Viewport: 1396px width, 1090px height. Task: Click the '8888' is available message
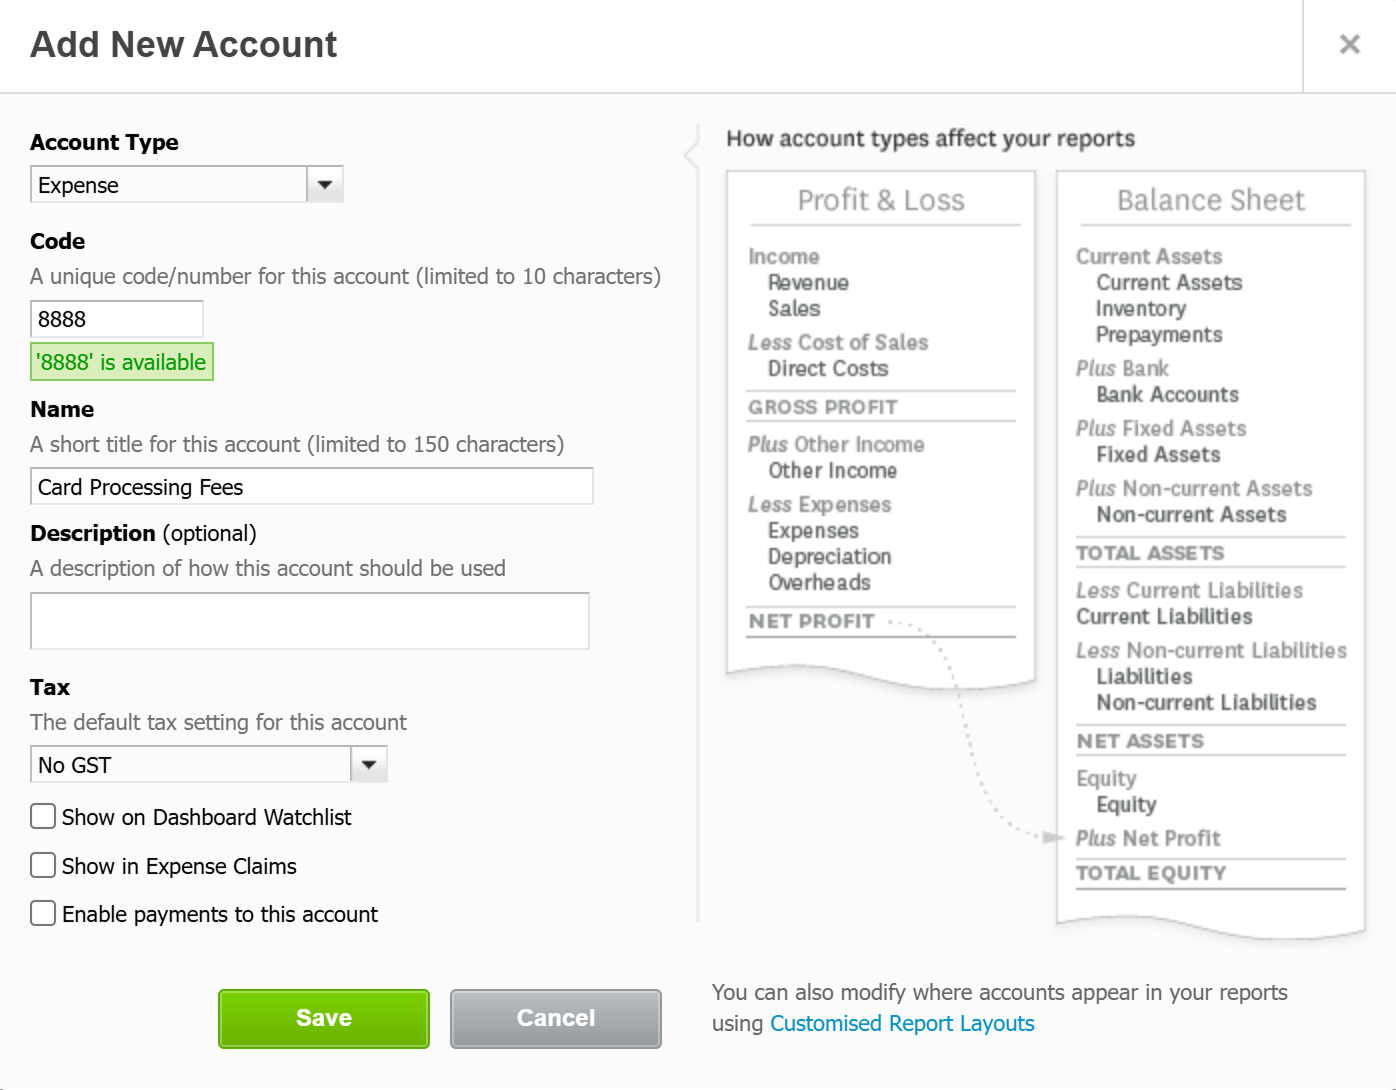[122, 362]
